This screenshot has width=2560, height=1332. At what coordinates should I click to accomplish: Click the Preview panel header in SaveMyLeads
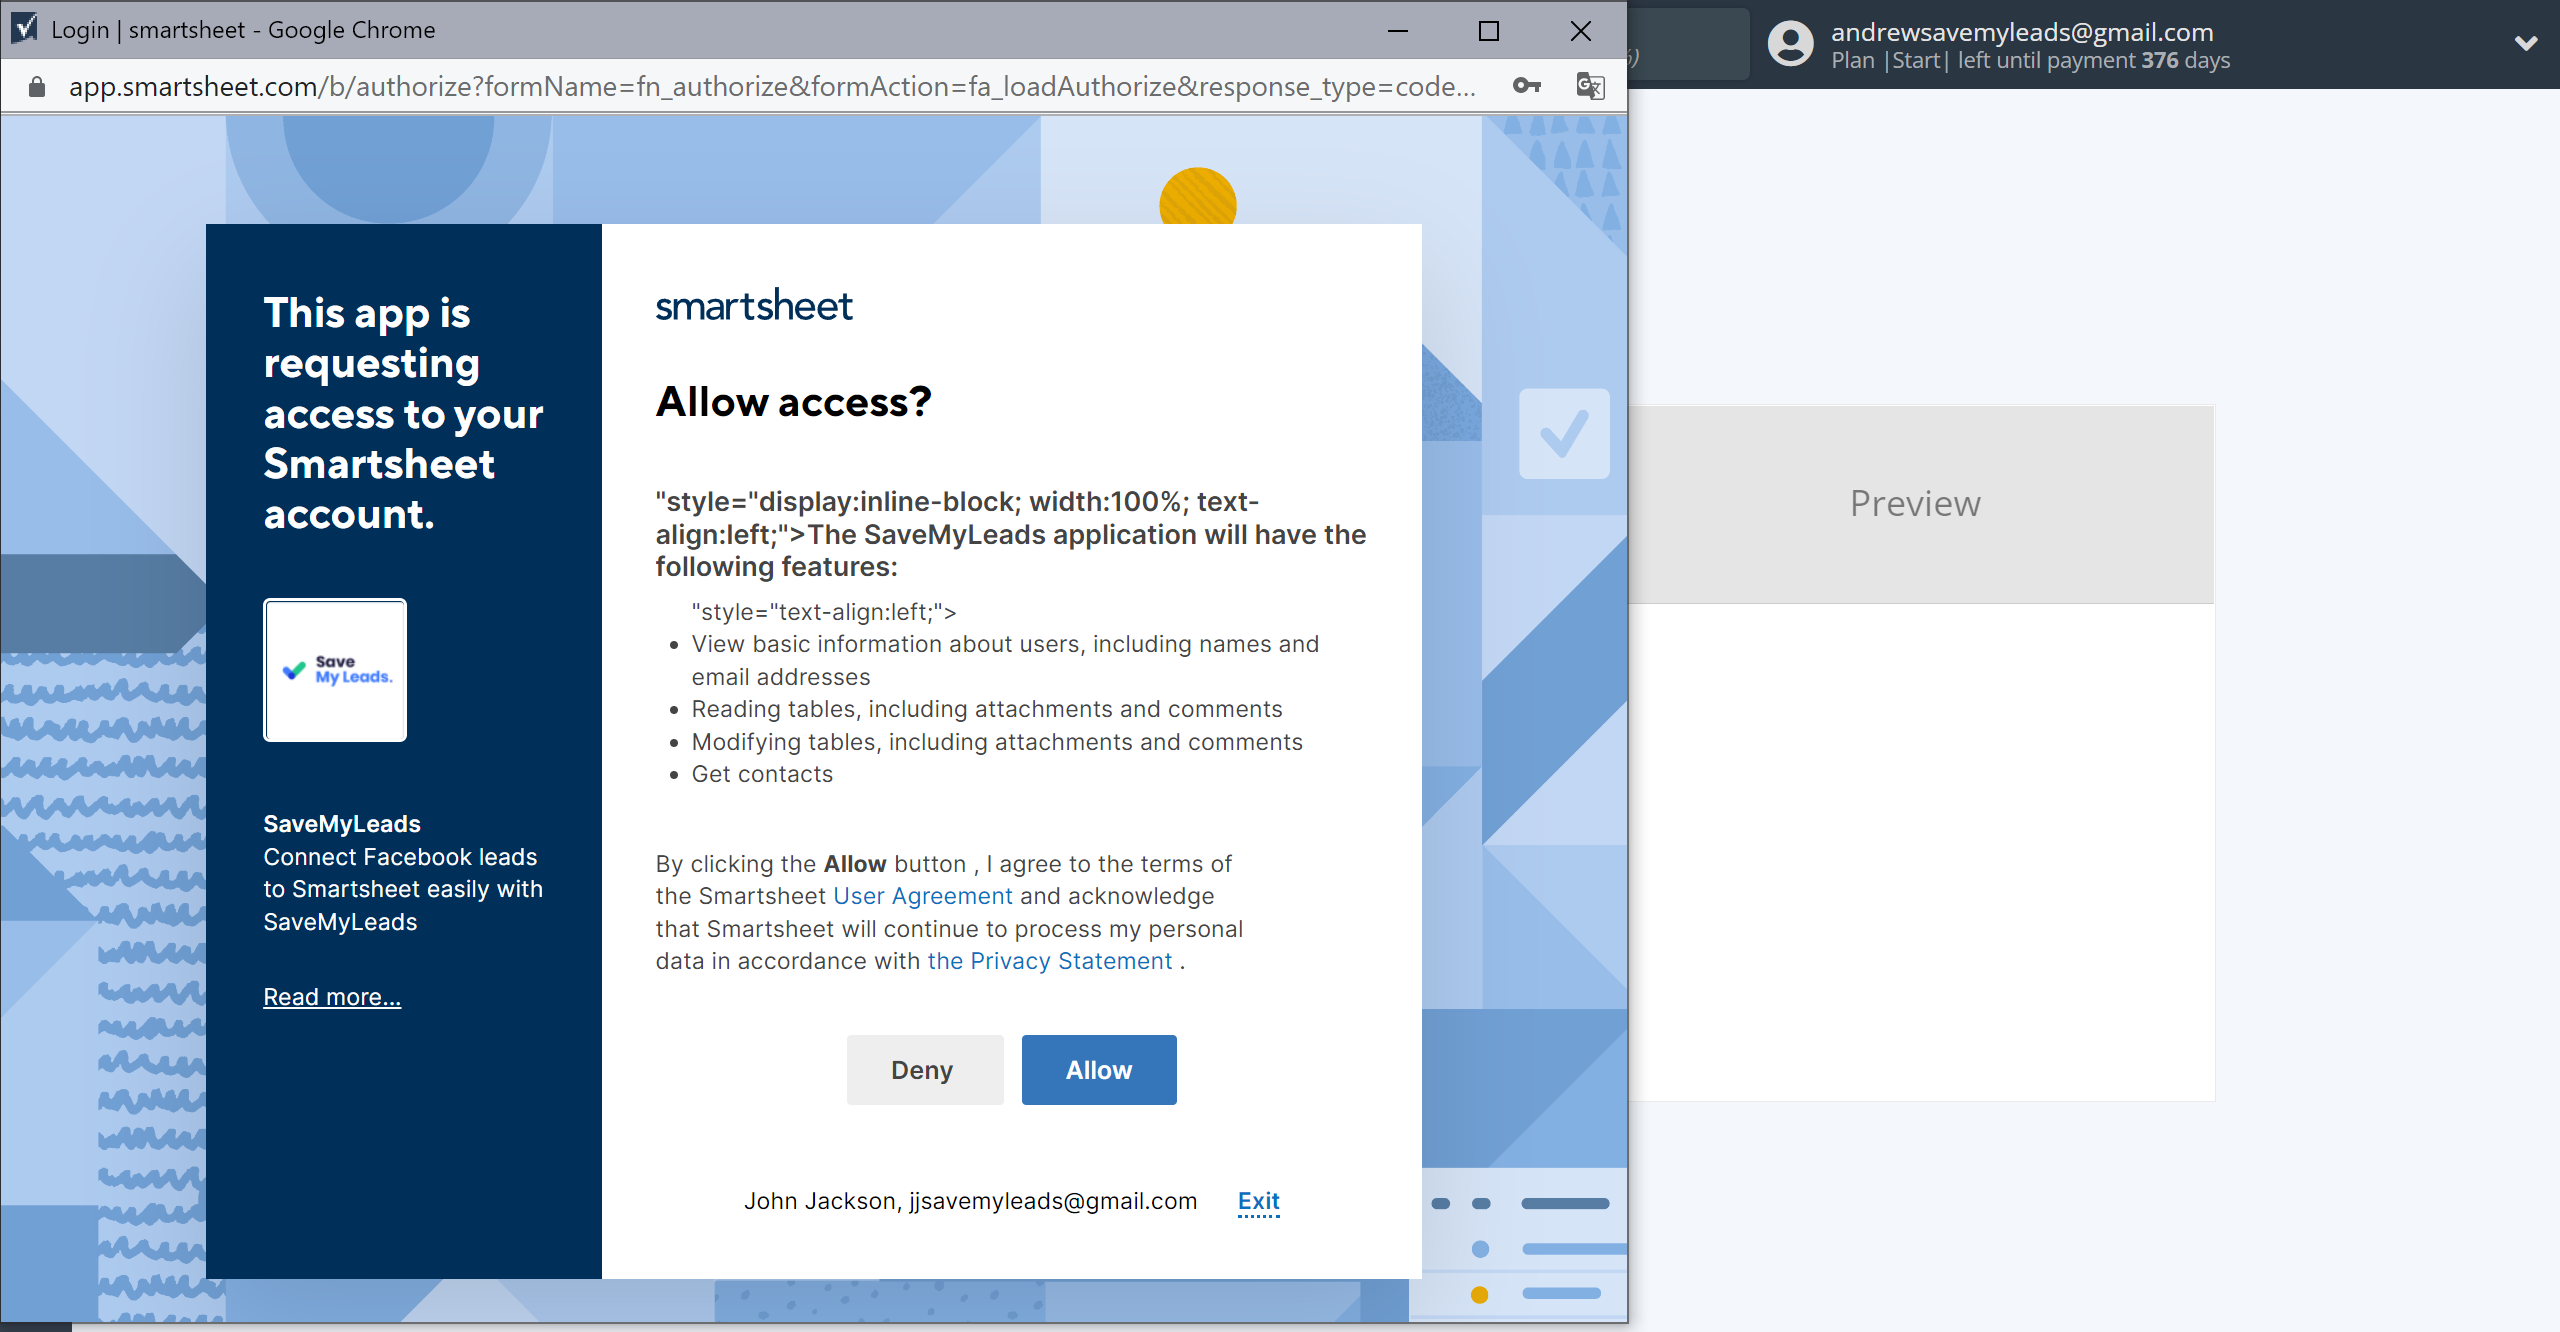(1921, 504)
